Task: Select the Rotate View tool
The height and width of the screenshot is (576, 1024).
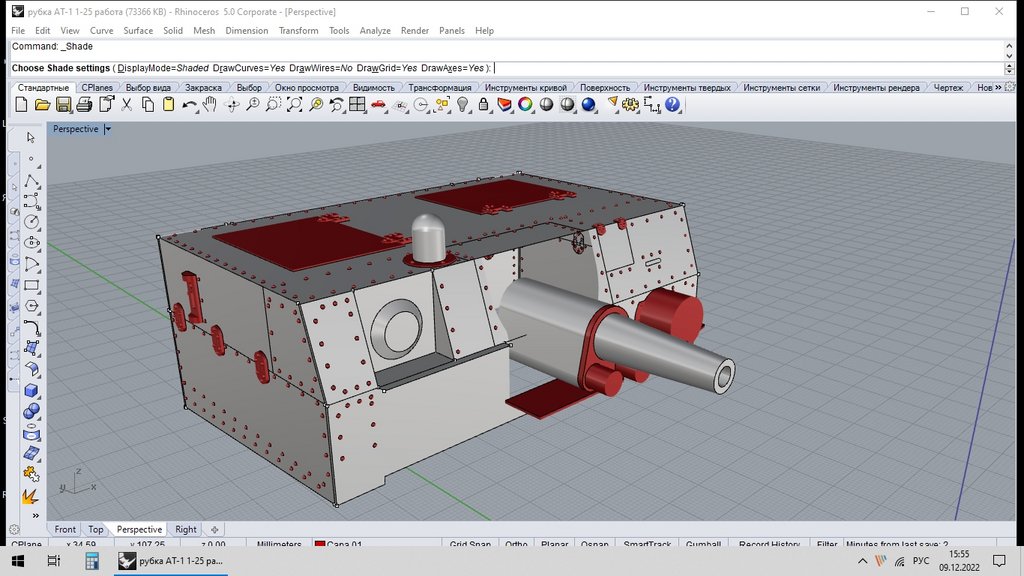Action: (231, 104)
